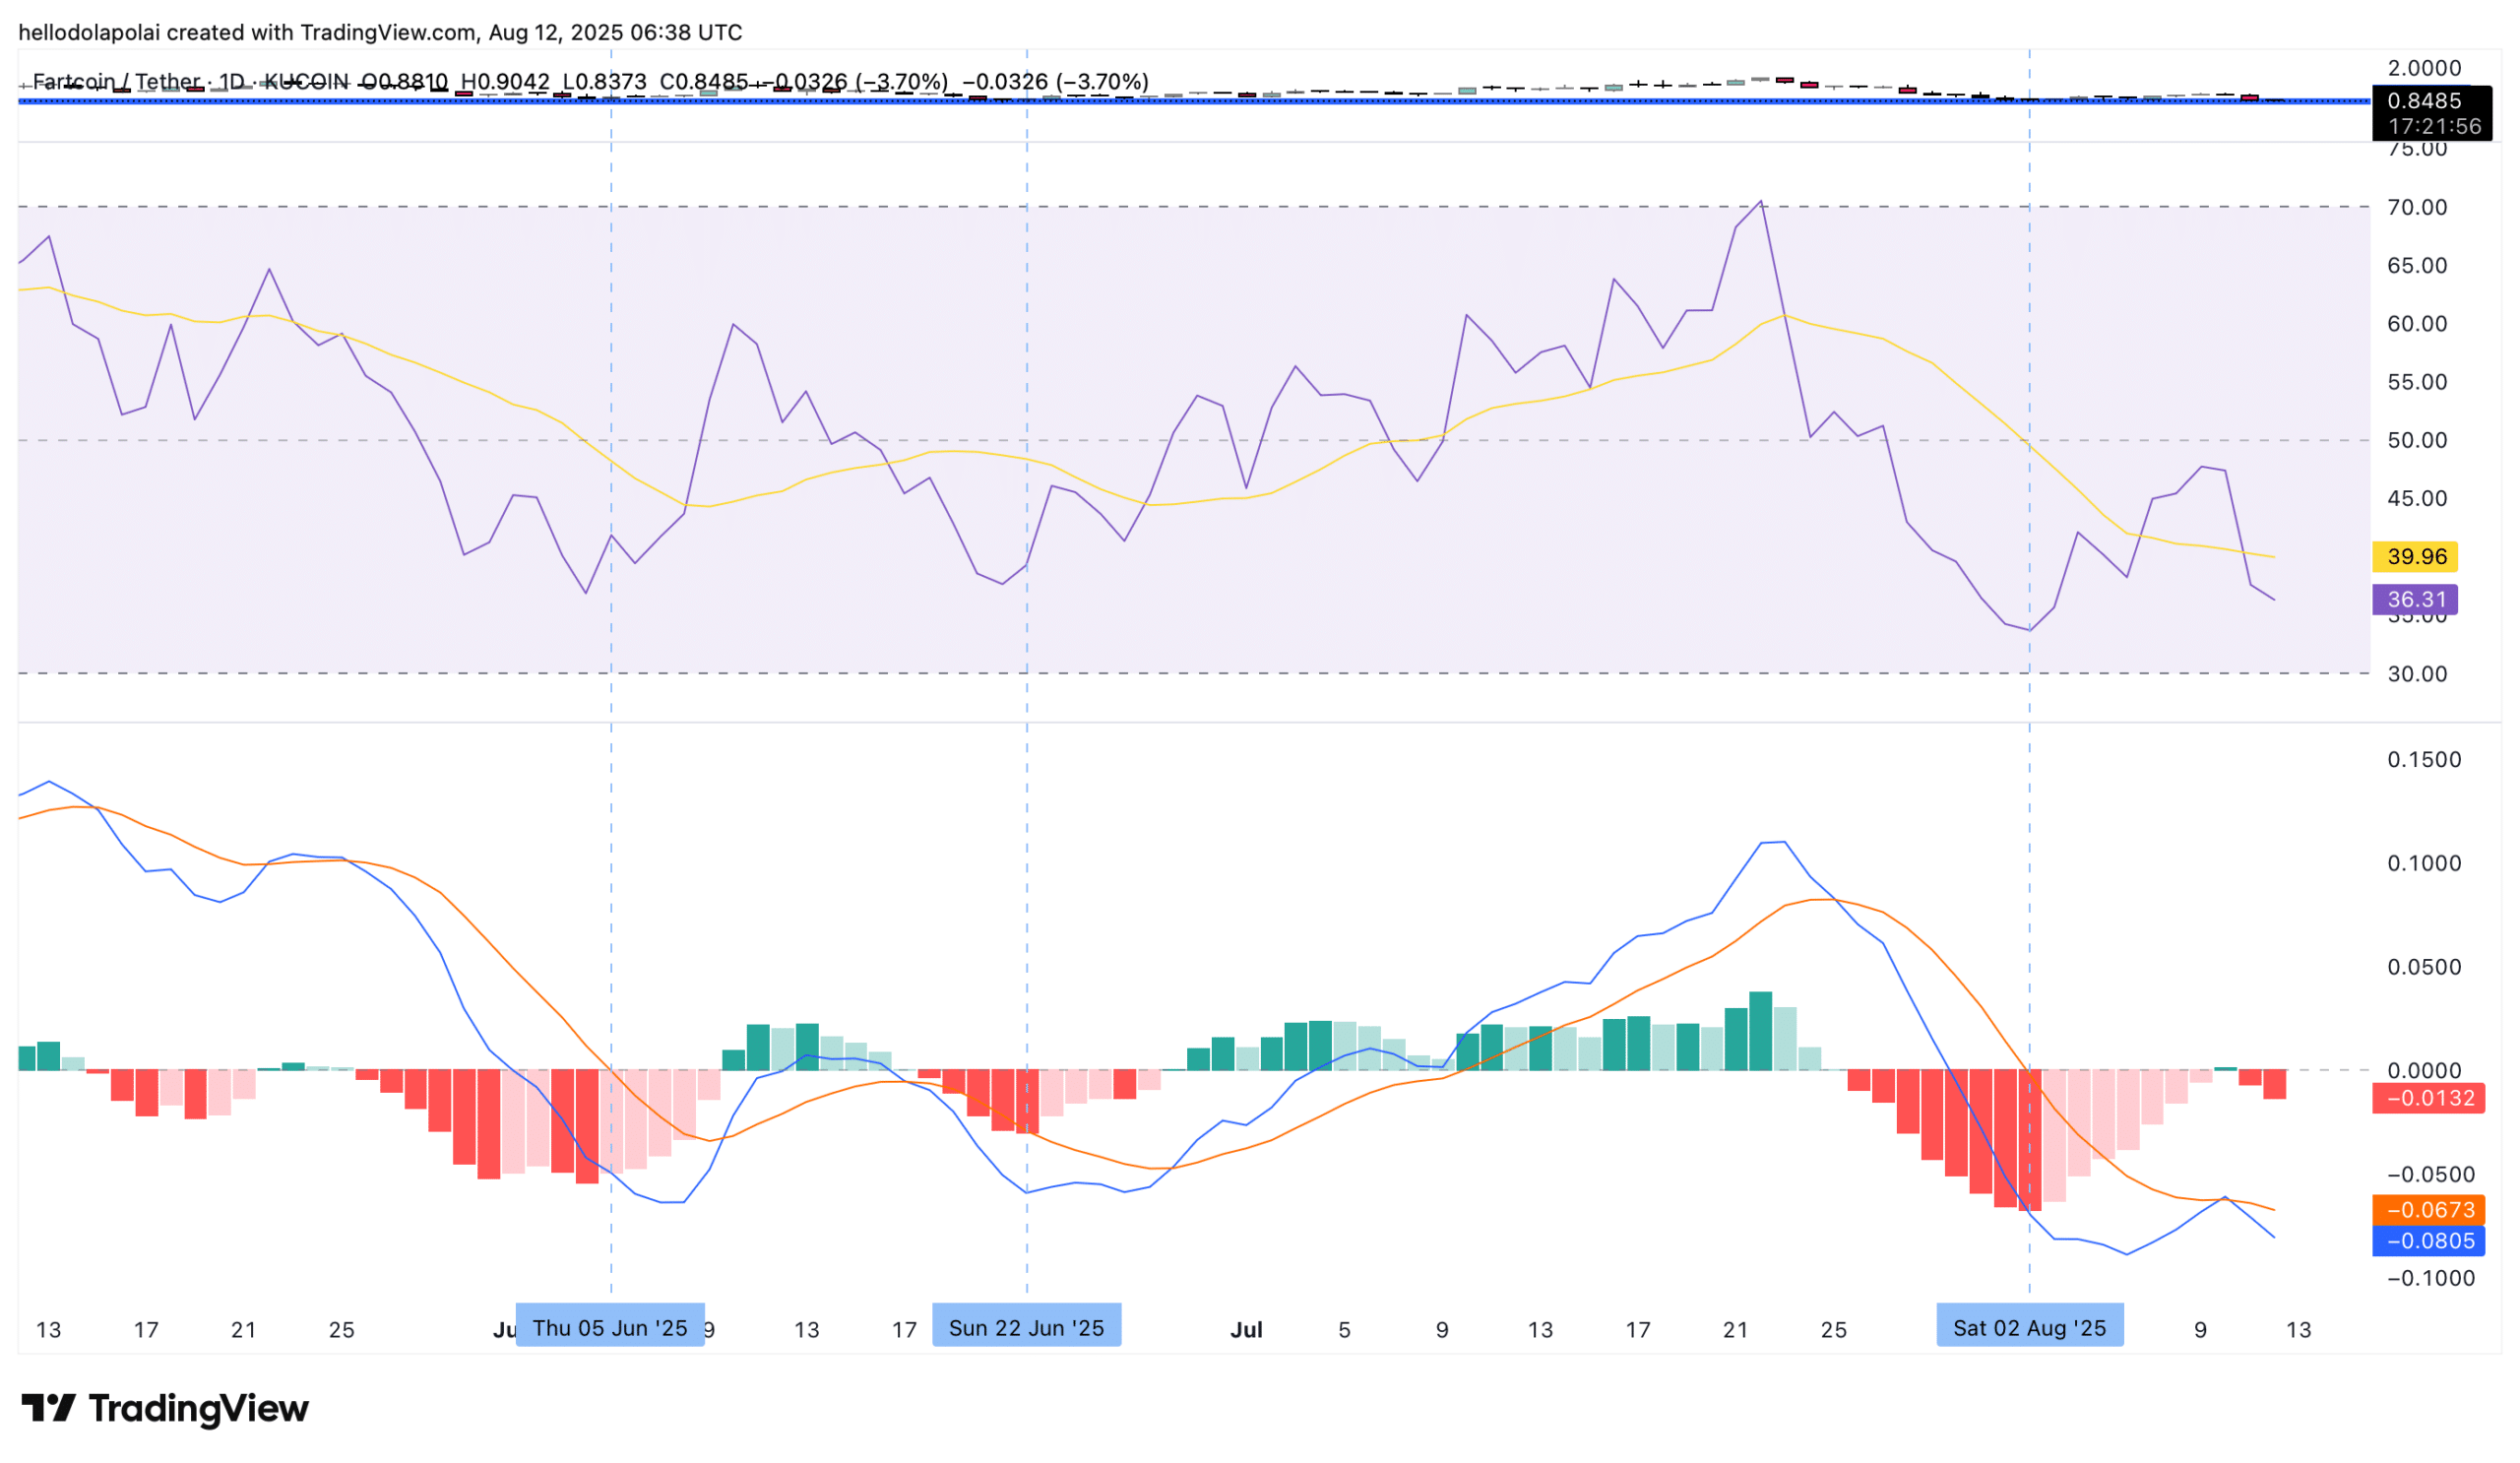Click the 30.00 RSI oversold scale label
This screenshot has height=1463, width=2520.
click(x=2417, y=674)
